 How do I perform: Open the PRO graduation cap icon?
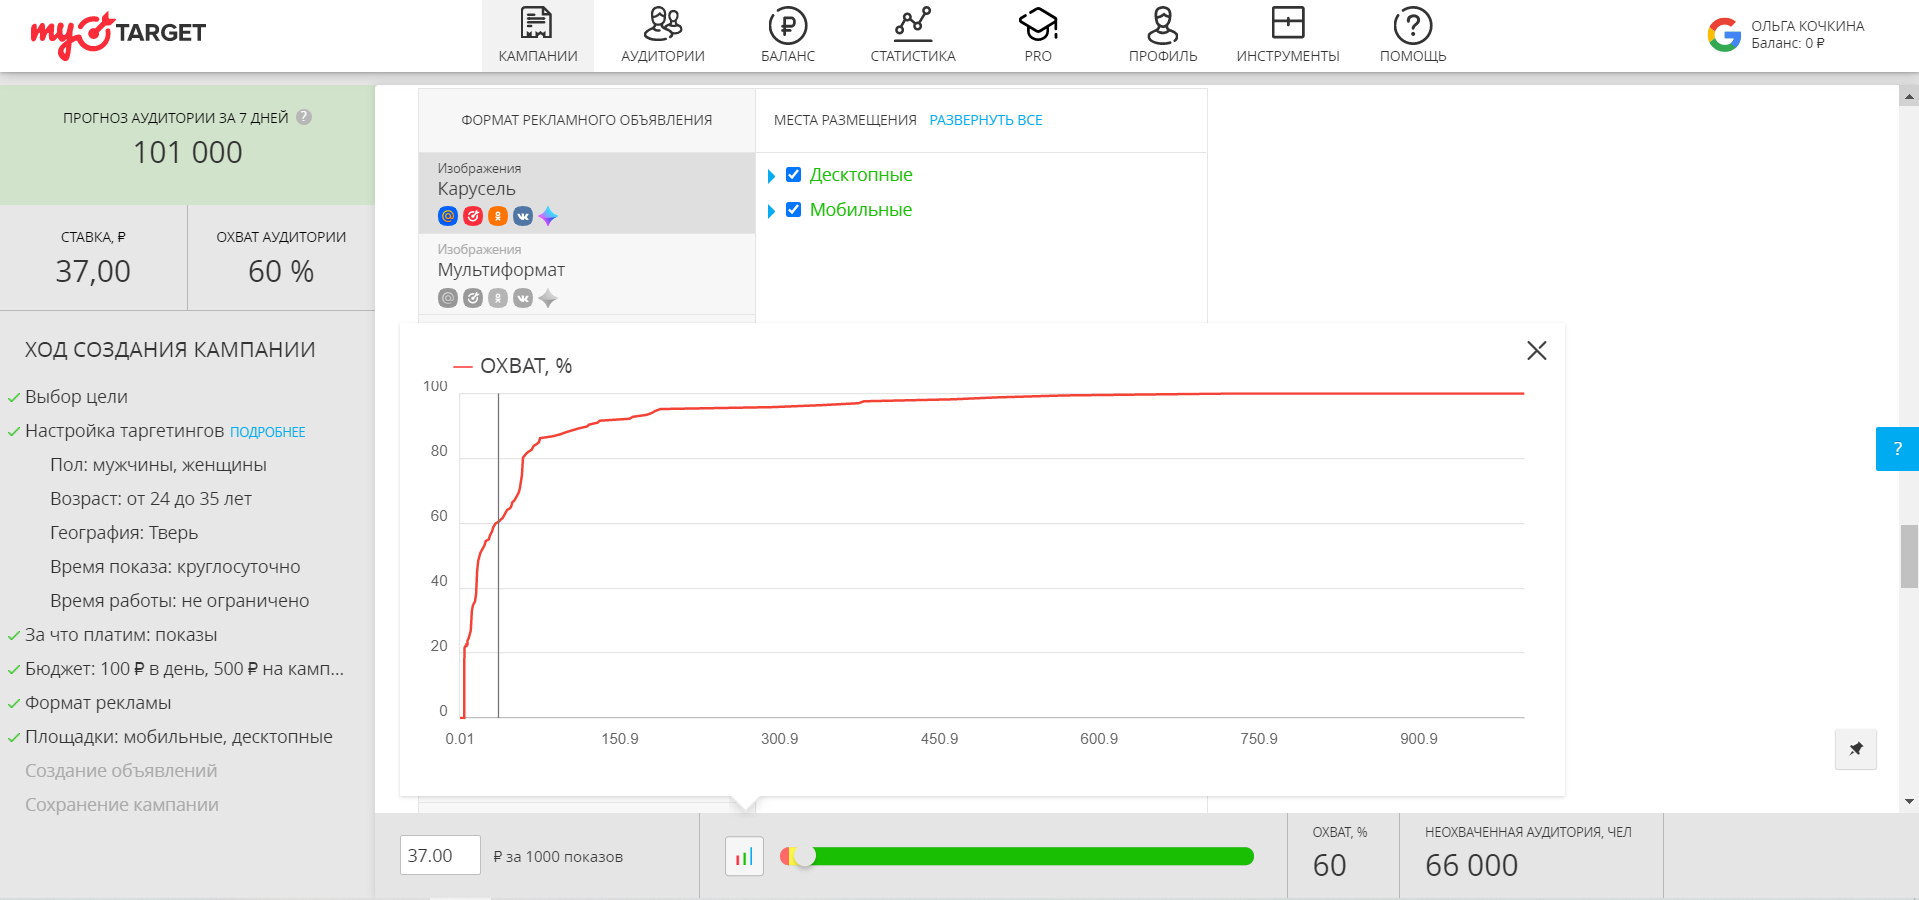pos(1037,24)
